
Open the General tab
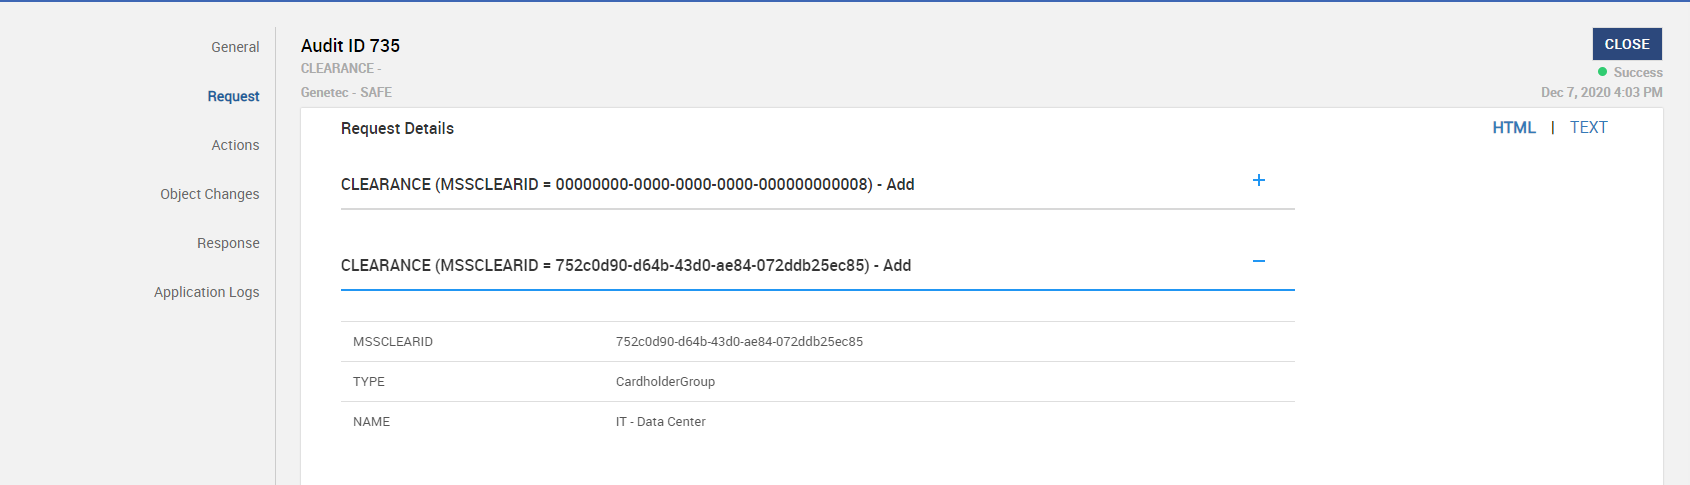coord(235,47)
